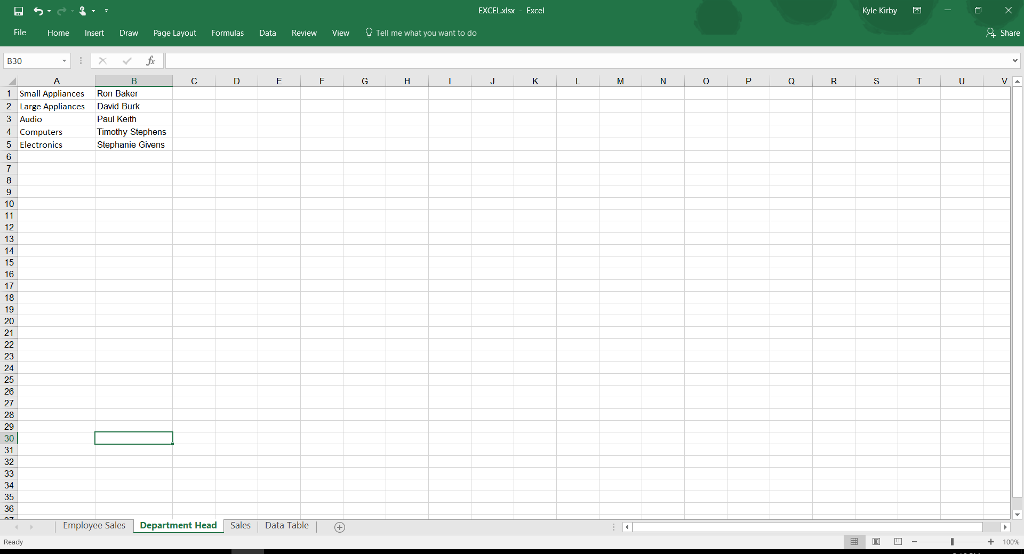Image resolution: width=1024 pixels, height=554 pixels.
Task: Zoom in with plus button
Action: pyautogui.click(x=991, y=542)
